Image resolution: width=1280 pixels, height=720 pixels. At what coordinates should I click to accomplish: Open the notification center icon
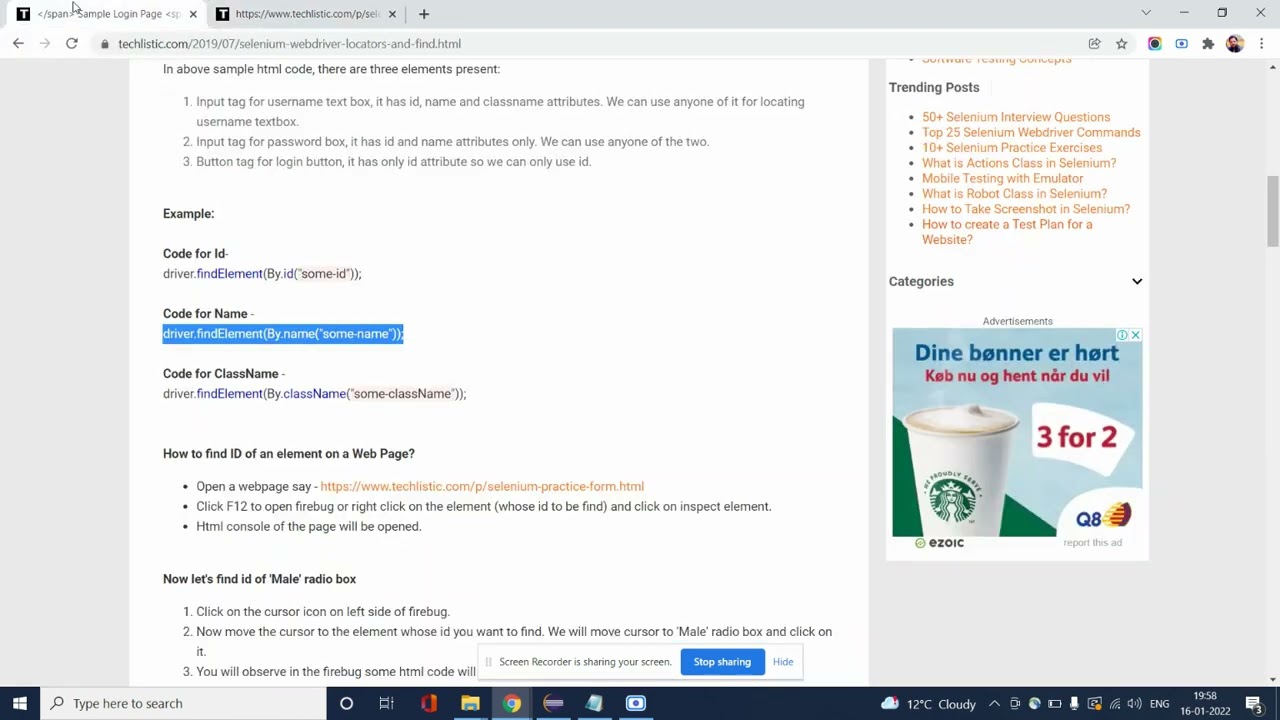click(x=1254, y=704)
